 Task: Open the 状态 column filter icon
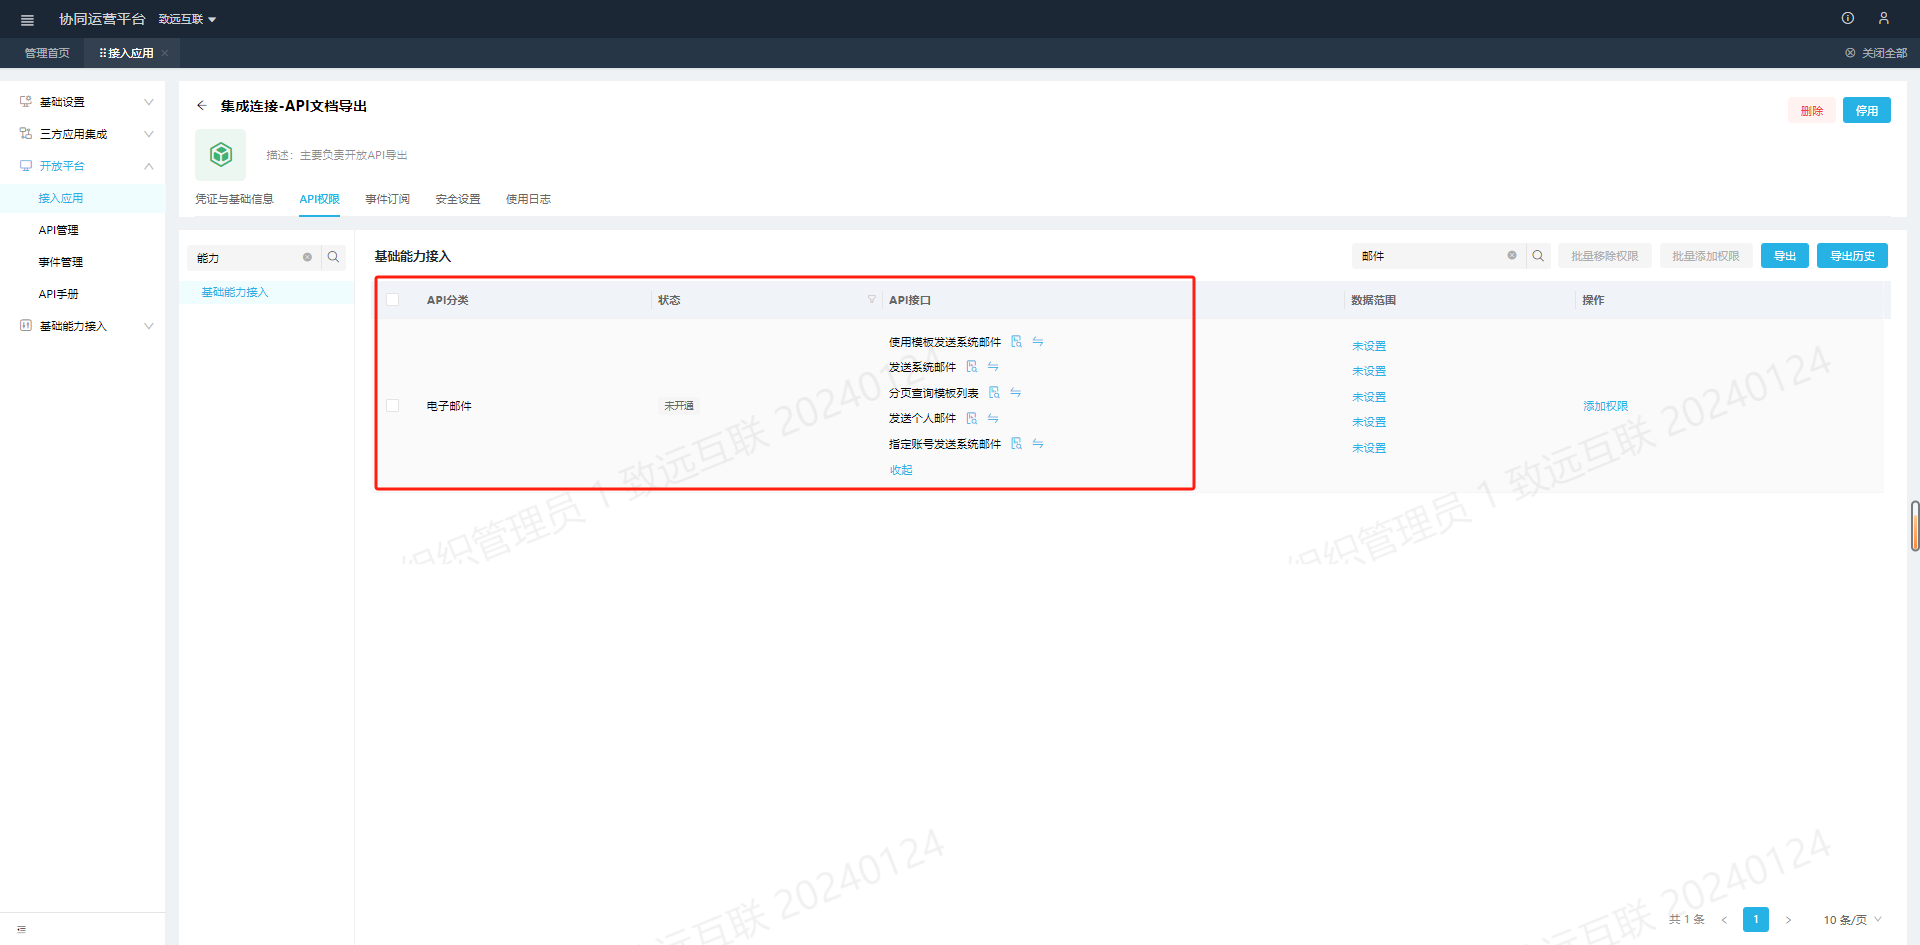click(872, 299)
